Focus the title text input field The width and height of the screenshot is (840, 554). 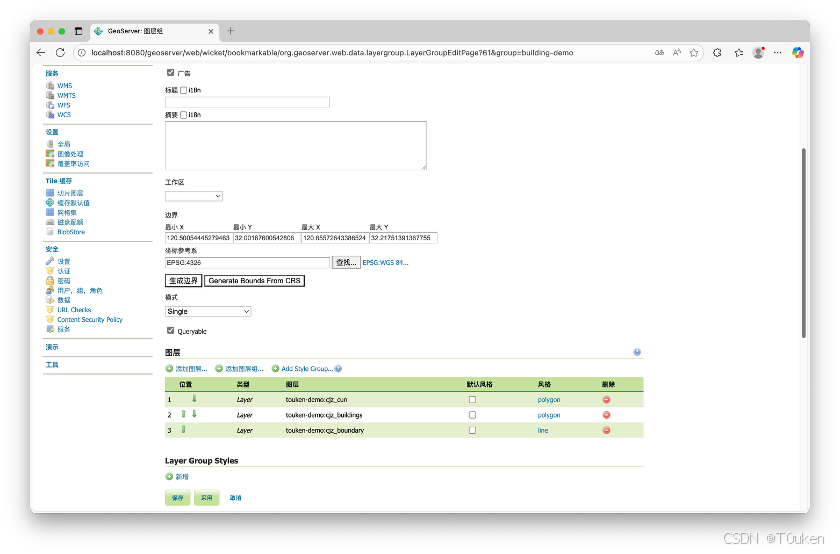coord(248,102)
